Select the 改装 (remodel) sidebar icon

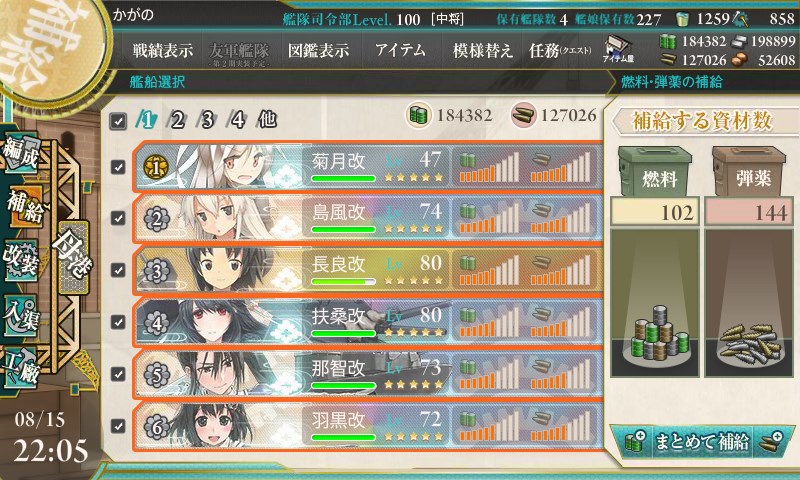pyautogui.click(x=20, y=260)
